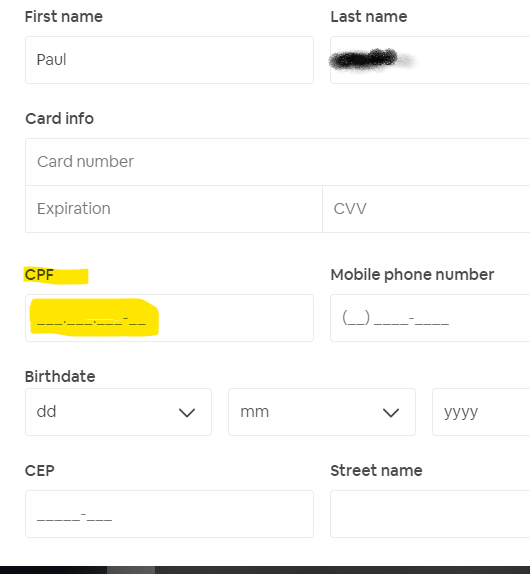Click the Street name input field

(x=430, y=514)
